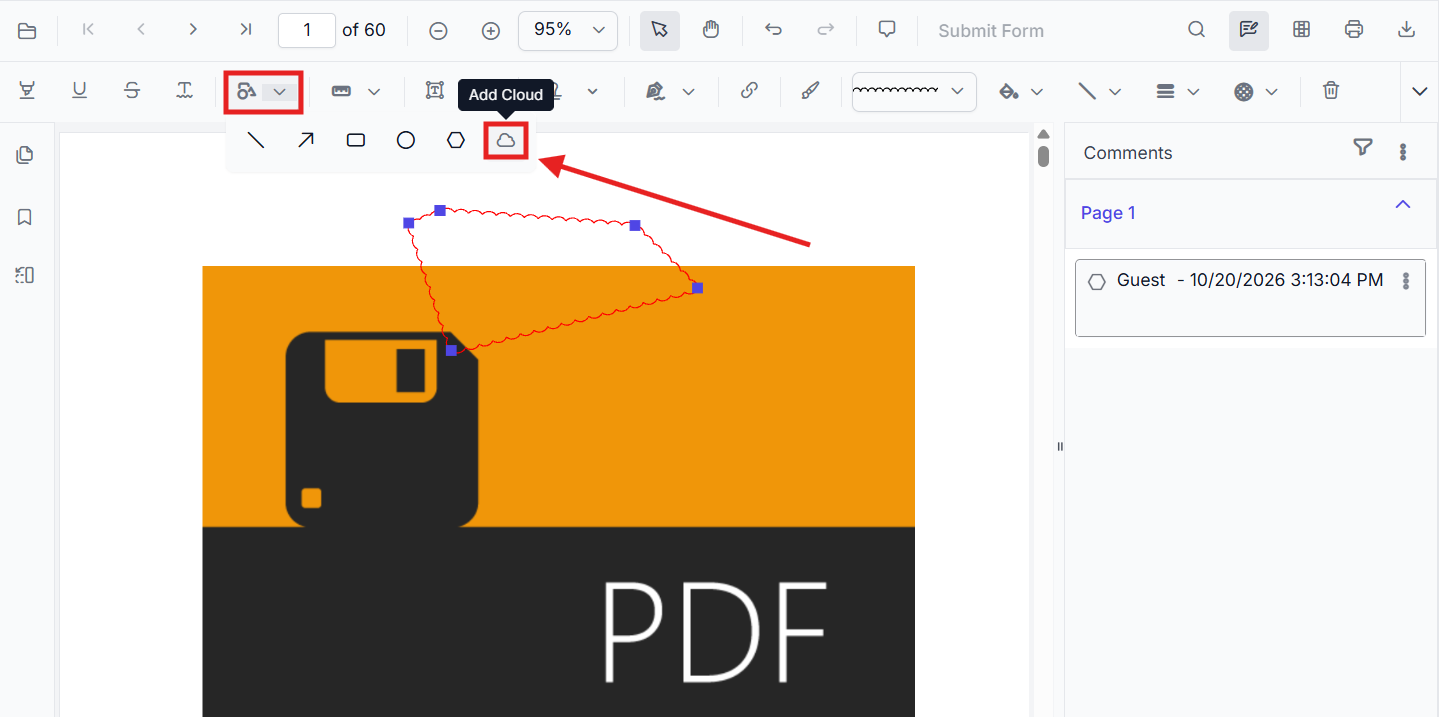Click the opacity checkered circle icon
Screen dimensions: 1439x717
pos(1243,91)
